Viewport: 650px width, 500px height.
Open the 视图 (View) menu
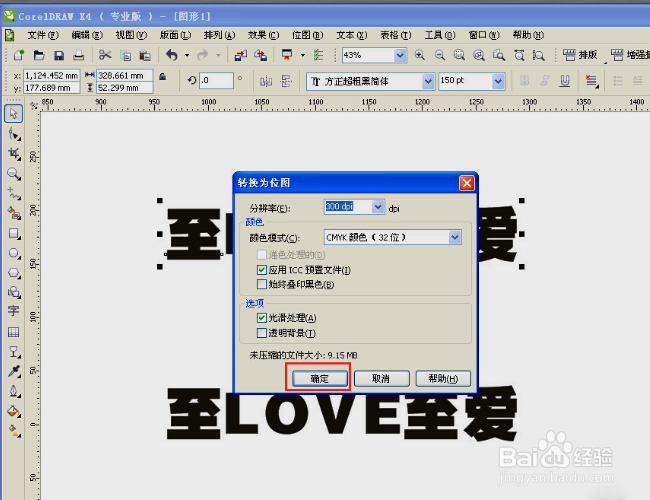[x=131, y=35]
